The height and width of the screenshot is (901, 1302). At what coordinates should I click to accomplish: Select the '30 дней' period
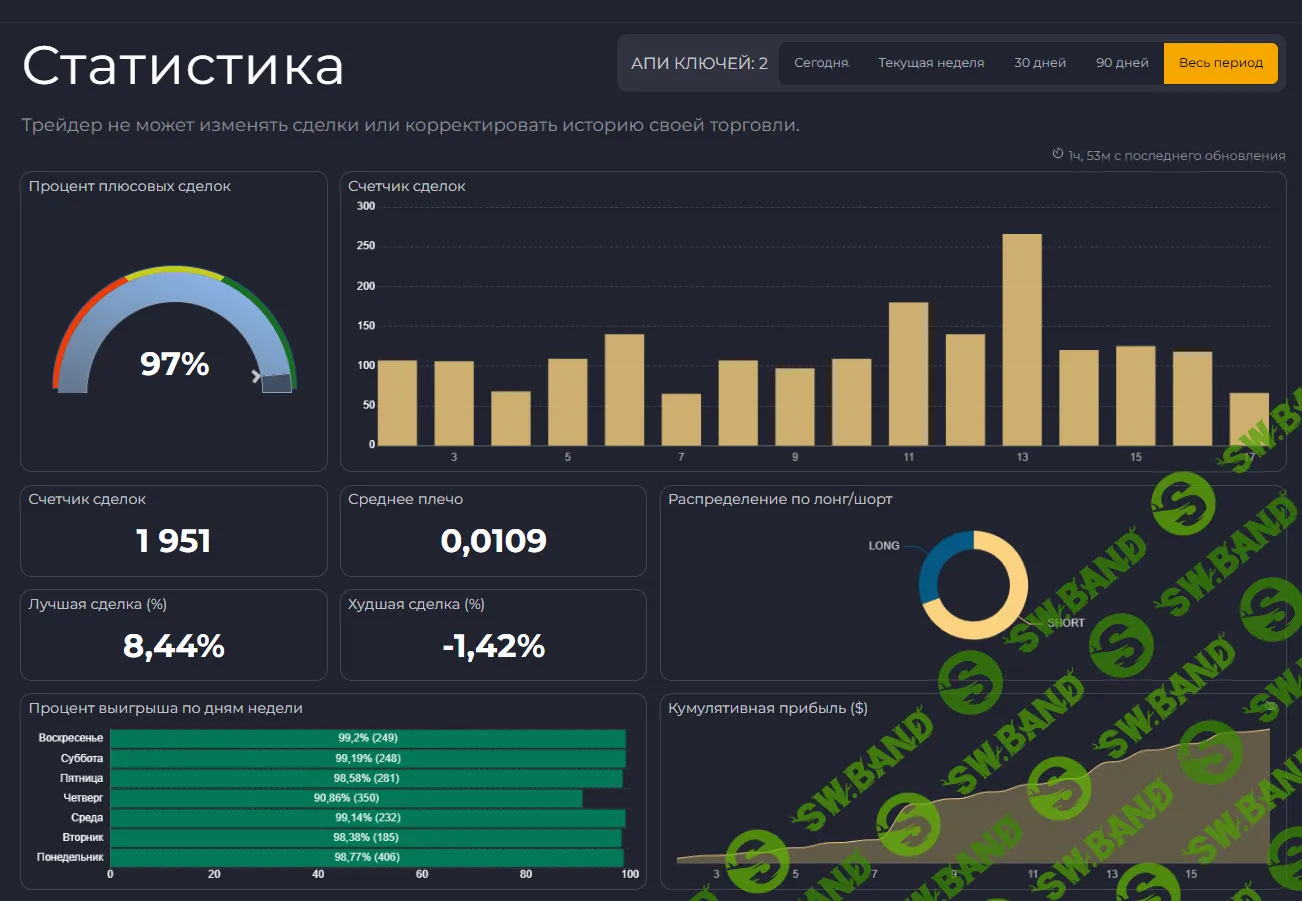1039,62
